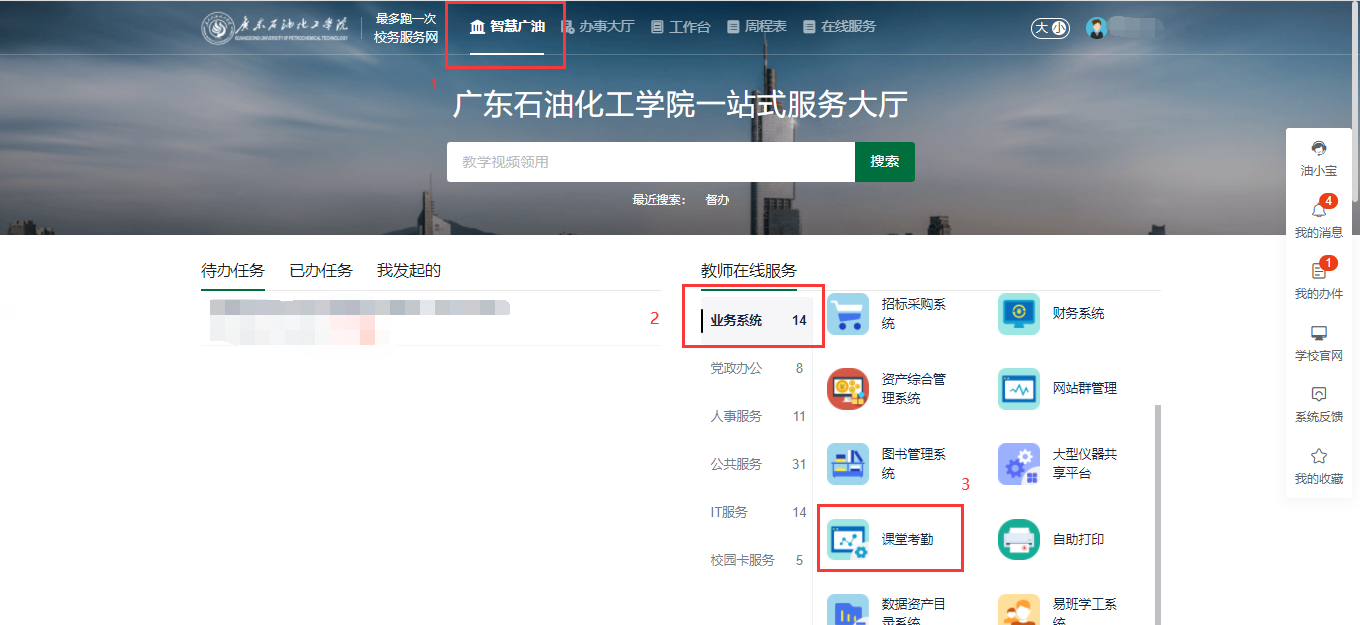Viewport: 1360px width, 625px height.
Task: Open 办事大厅 in top navigation
Action: pos(597,27)
